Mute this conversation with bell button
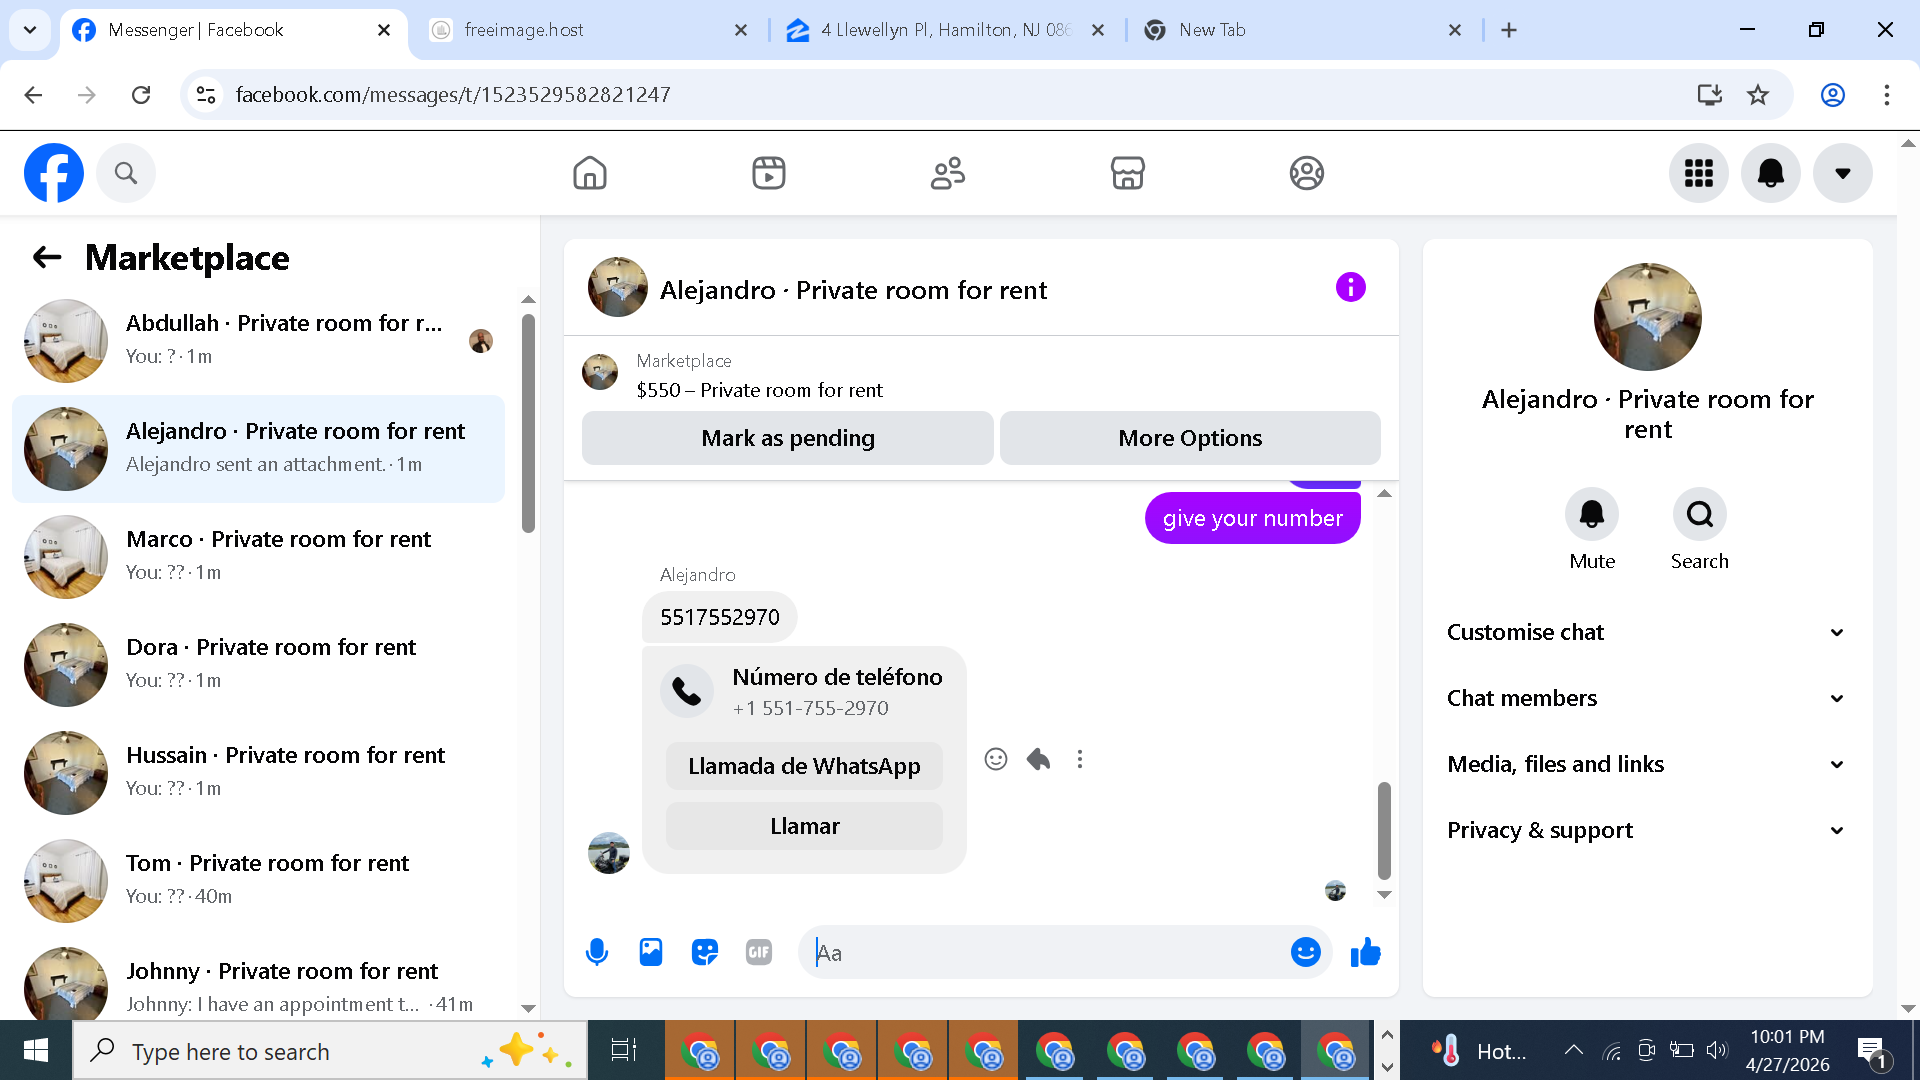Image resolution: width=1920 pixels, height=1080 pixels. tap(1591, 514)
